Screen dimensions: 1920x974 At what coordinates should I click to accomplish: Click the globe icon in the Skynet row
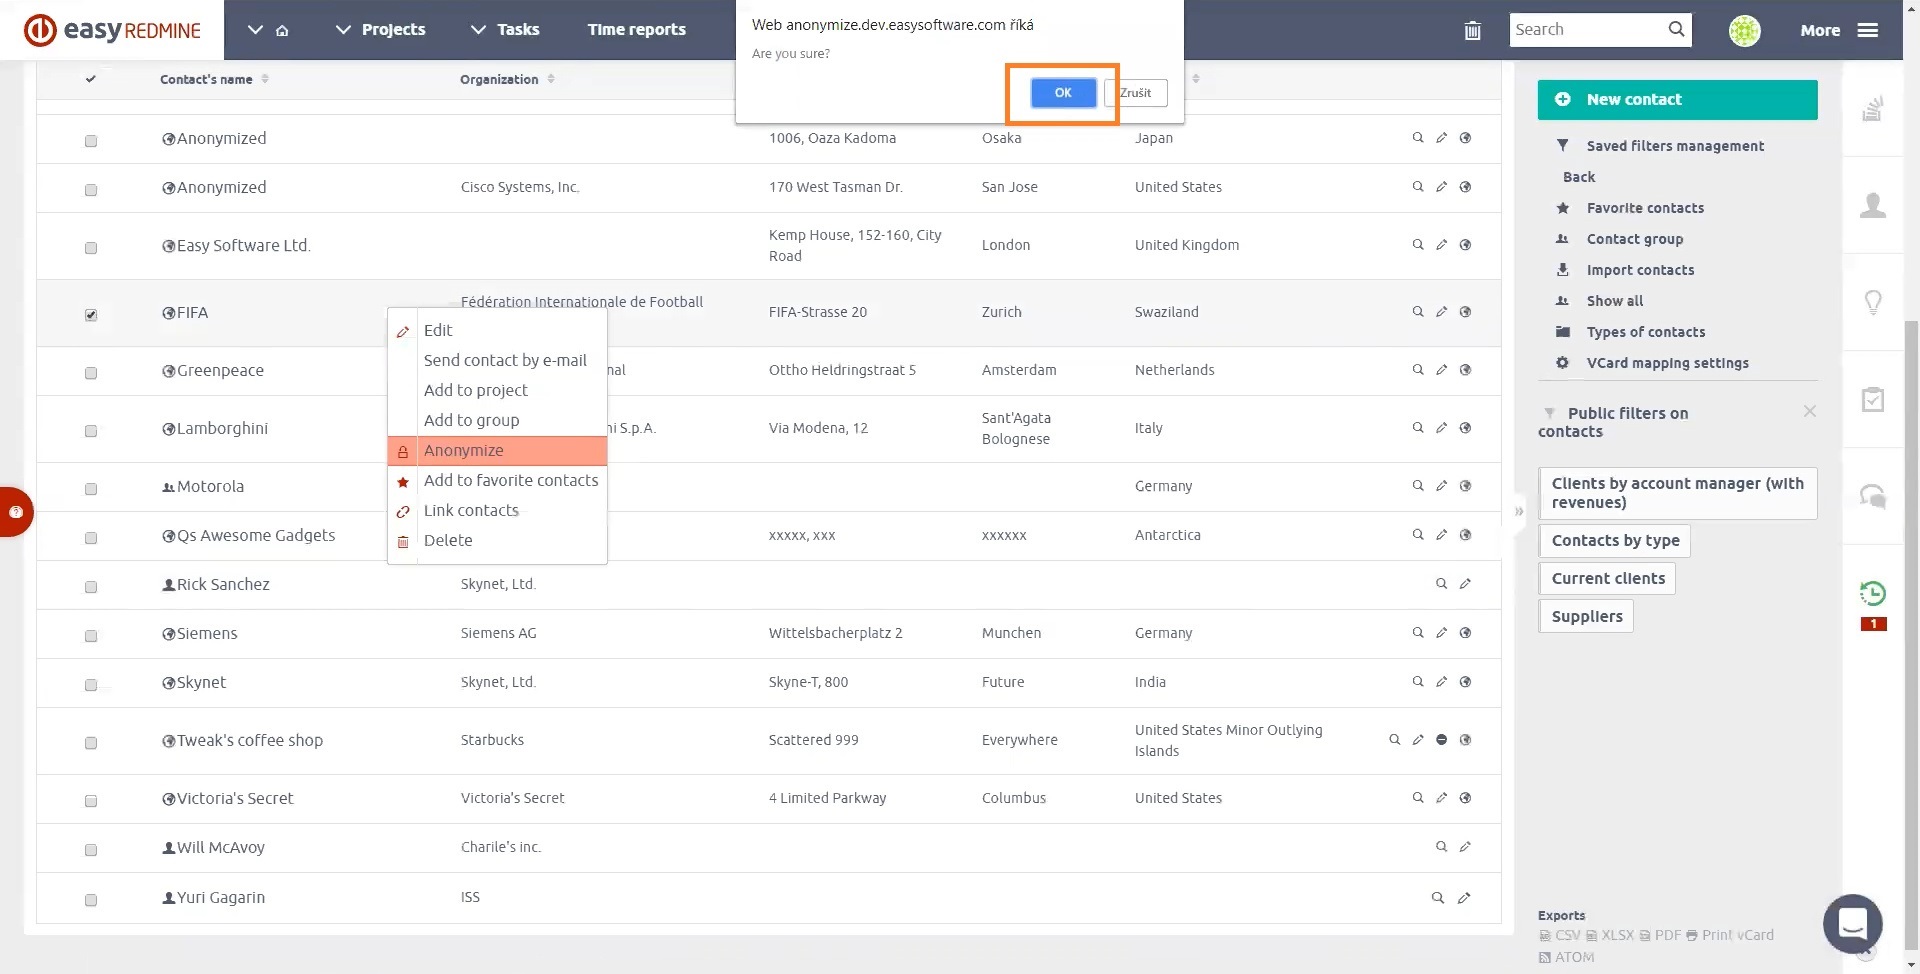[1465, 682]
